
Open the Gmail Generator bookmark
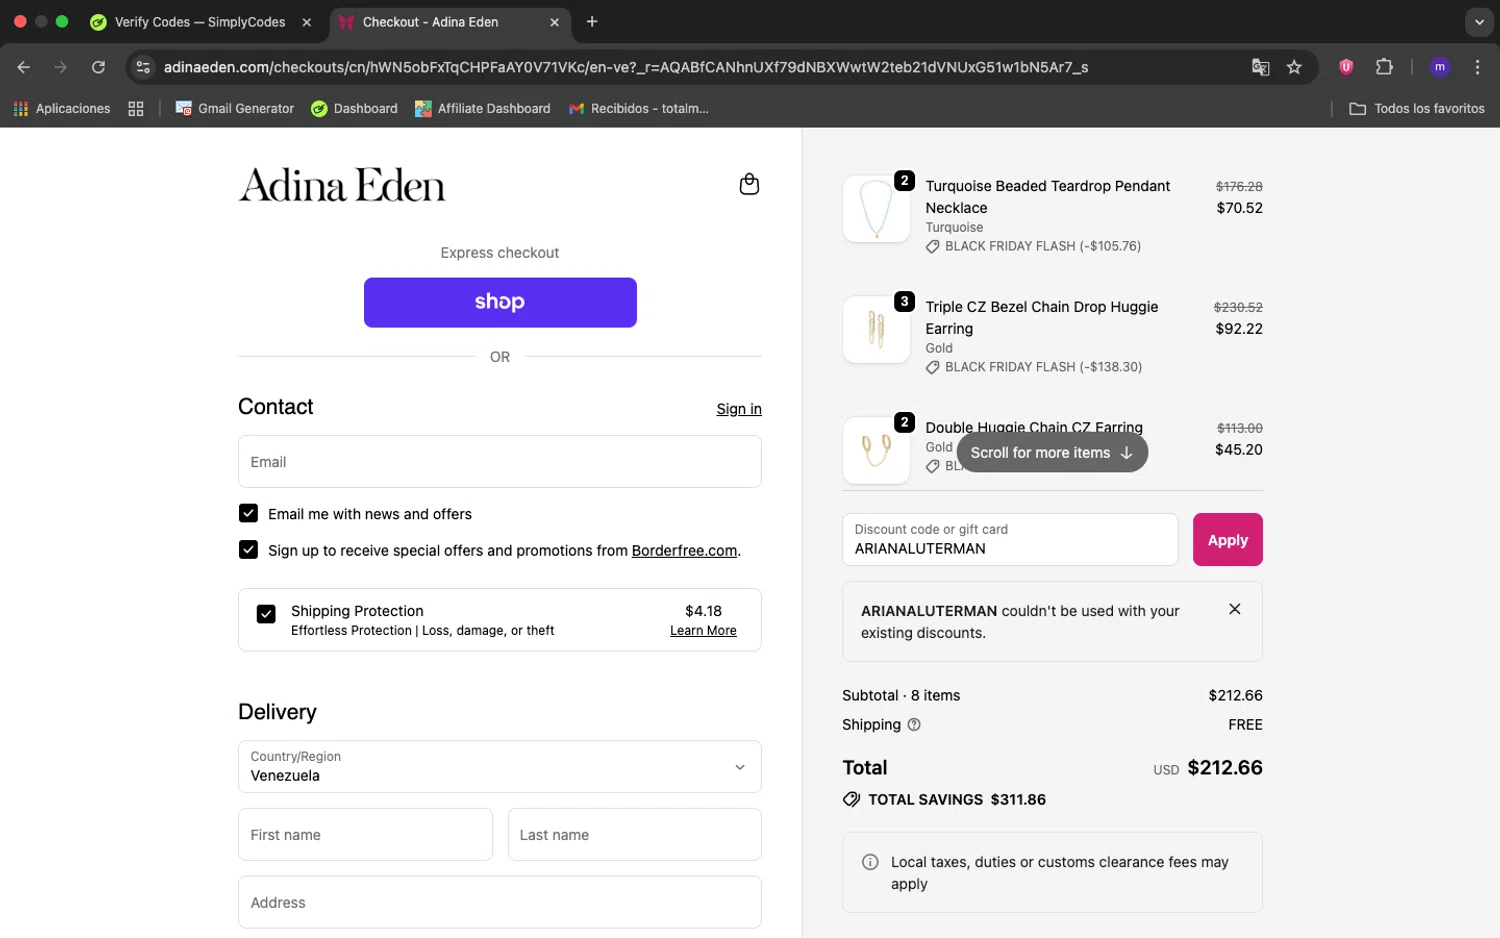pyautogui.click(x=235, y=108)
